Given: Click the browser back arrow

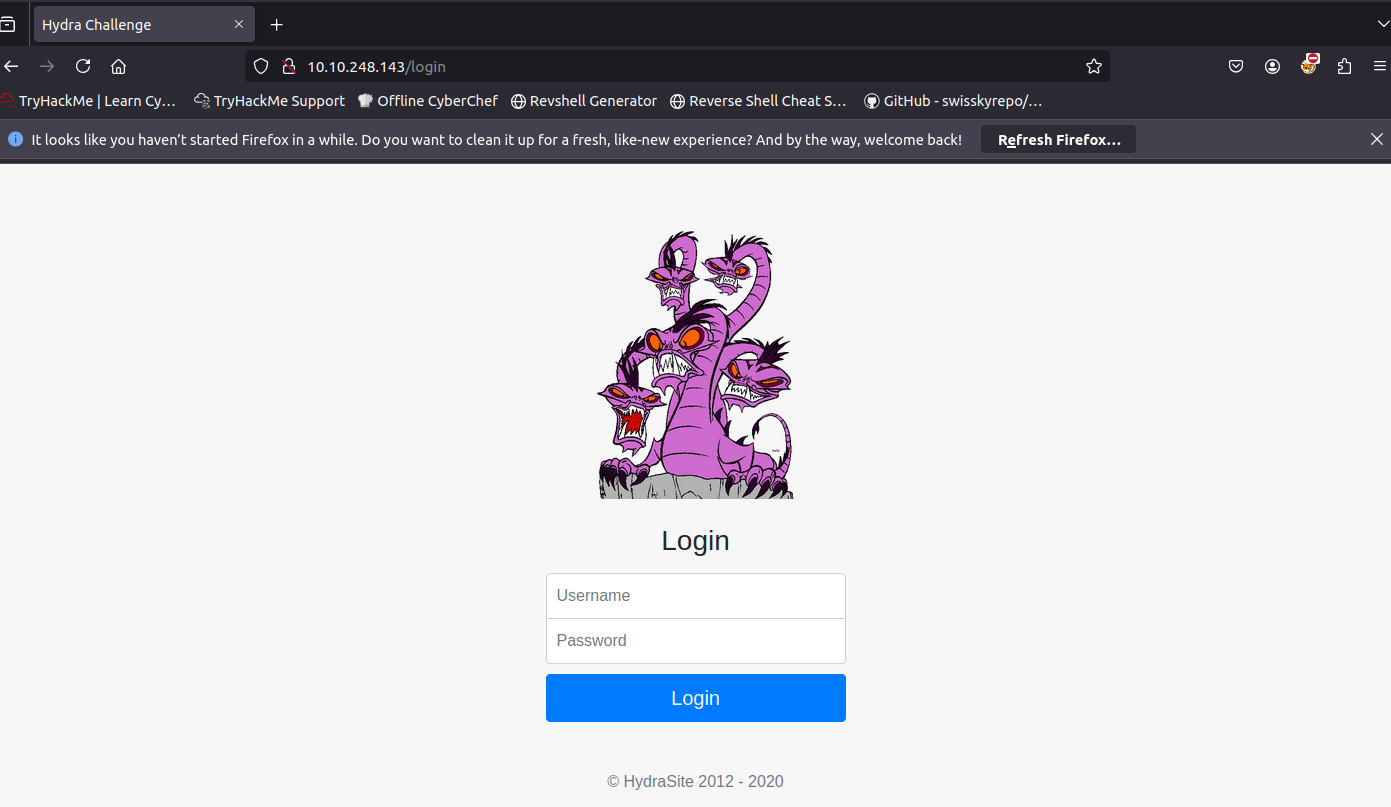Looking at the screenshot, I should click(11, 66).
